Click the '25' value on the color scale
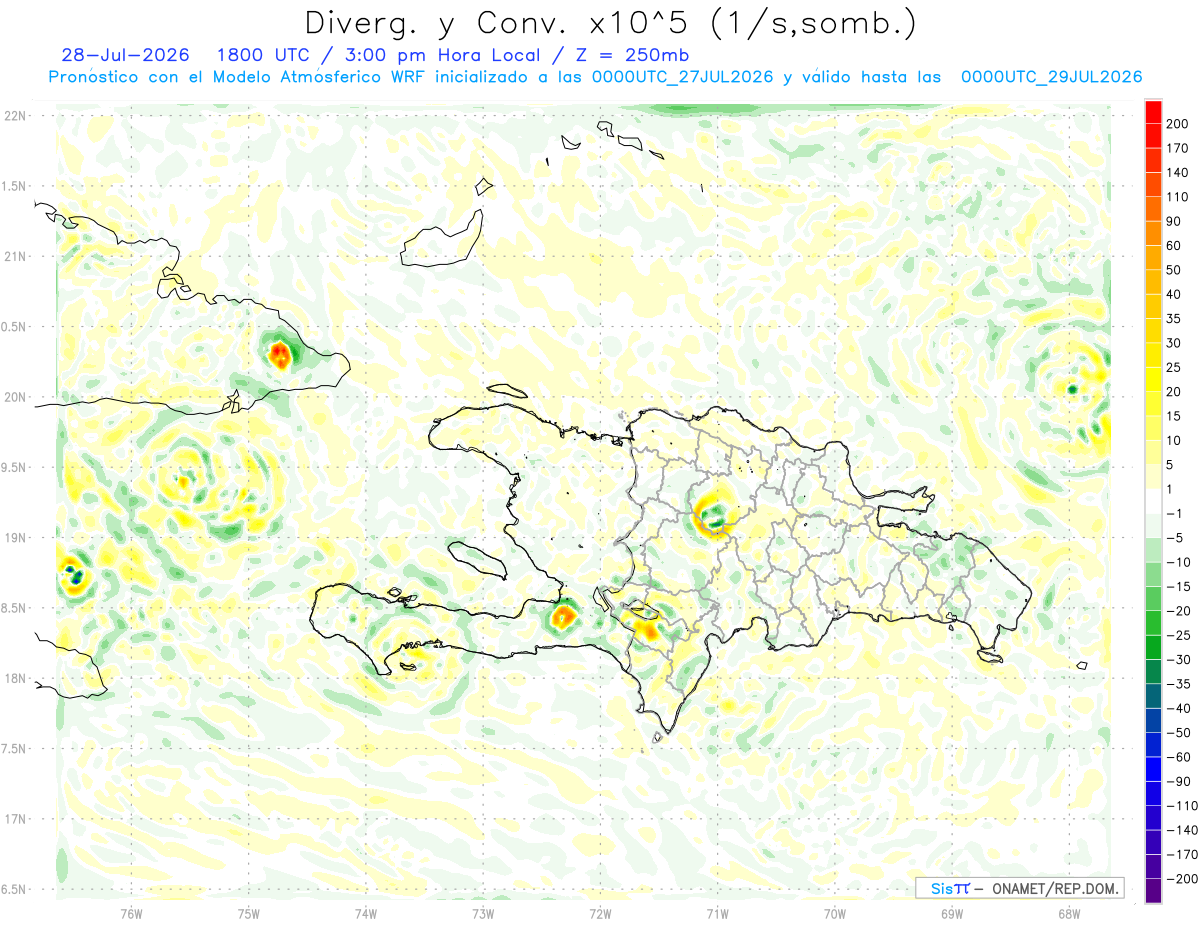The width and height of the screenshot is (1200, 927). (1174, 367)
